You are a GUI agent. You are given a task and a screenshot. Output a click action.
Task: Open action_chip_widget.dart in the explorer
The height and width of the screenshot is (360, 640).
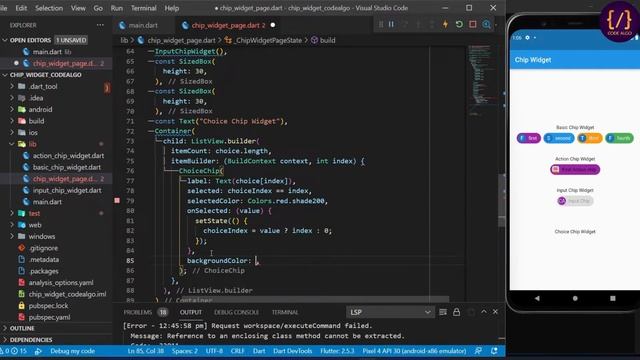[x=68, y=156]
